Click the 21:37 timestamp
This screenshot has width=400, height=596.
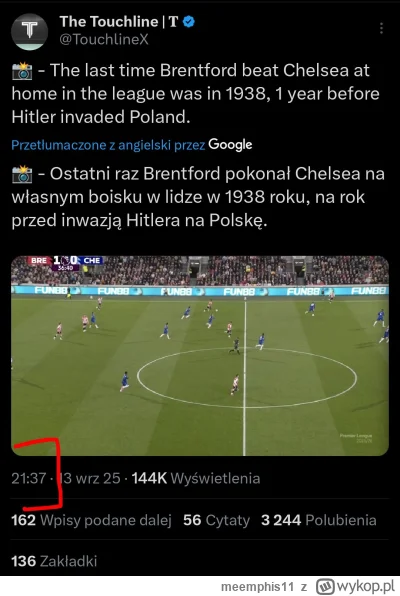tap(29, 478)
